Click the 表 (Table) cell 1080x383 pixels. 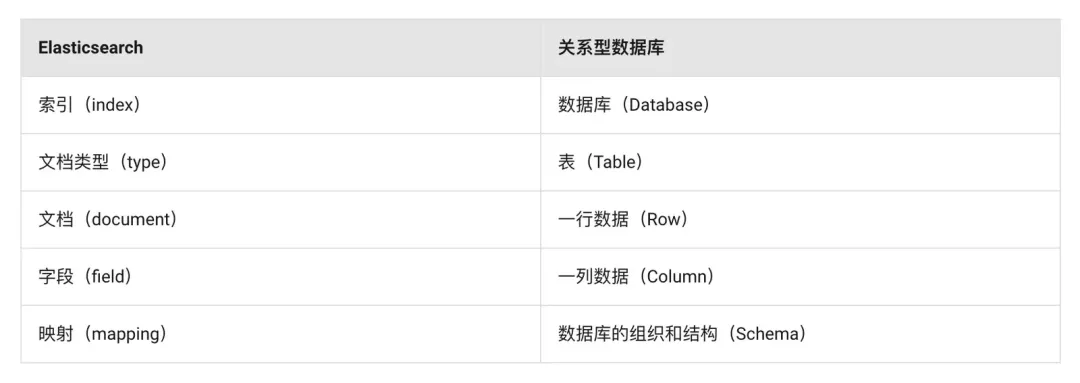click(x=800, y=162)
